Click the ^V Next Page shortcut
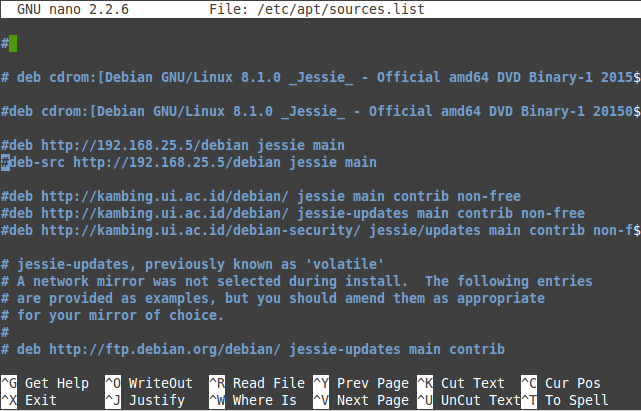This screenshot has height=411, width=641. (361, 400)
